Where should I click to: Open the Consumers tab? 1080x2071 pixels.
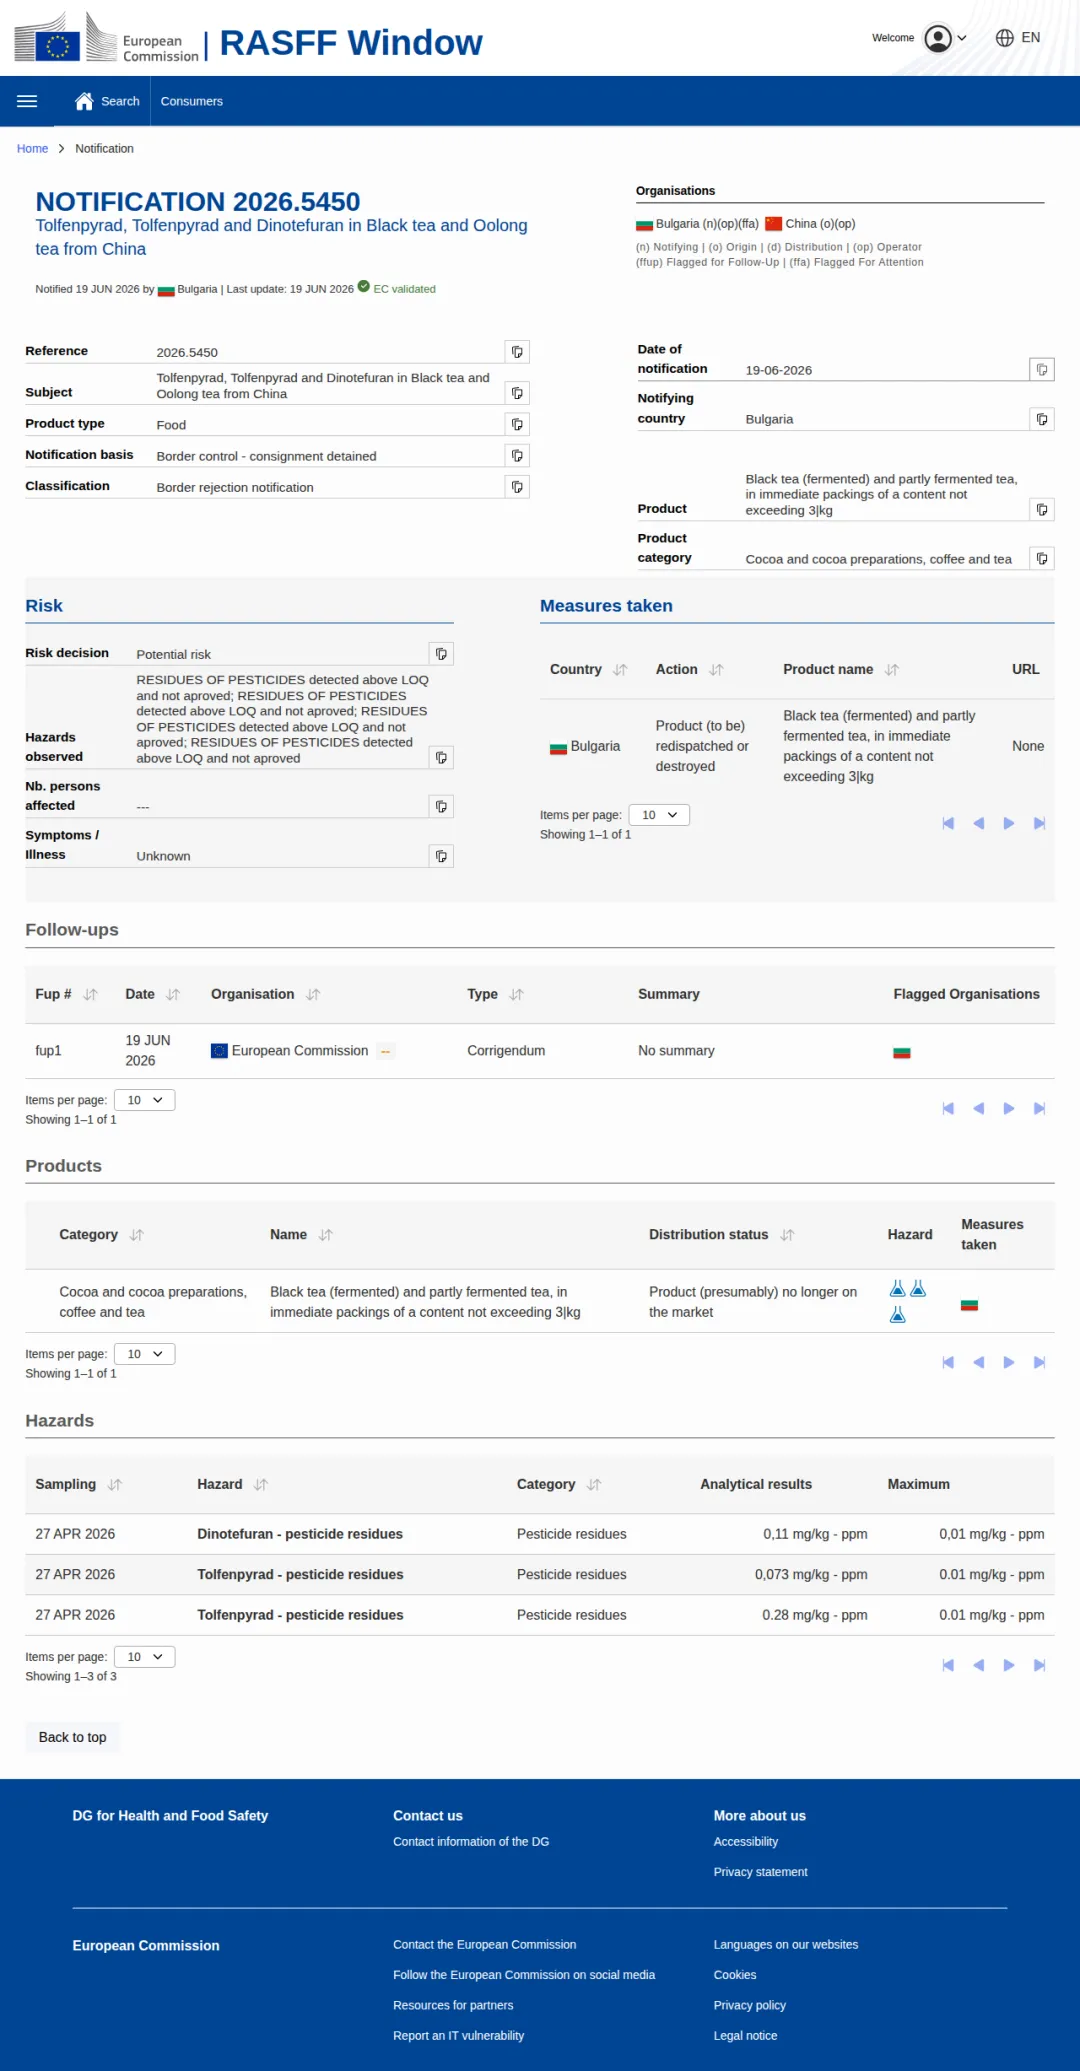tap(192, 101)
